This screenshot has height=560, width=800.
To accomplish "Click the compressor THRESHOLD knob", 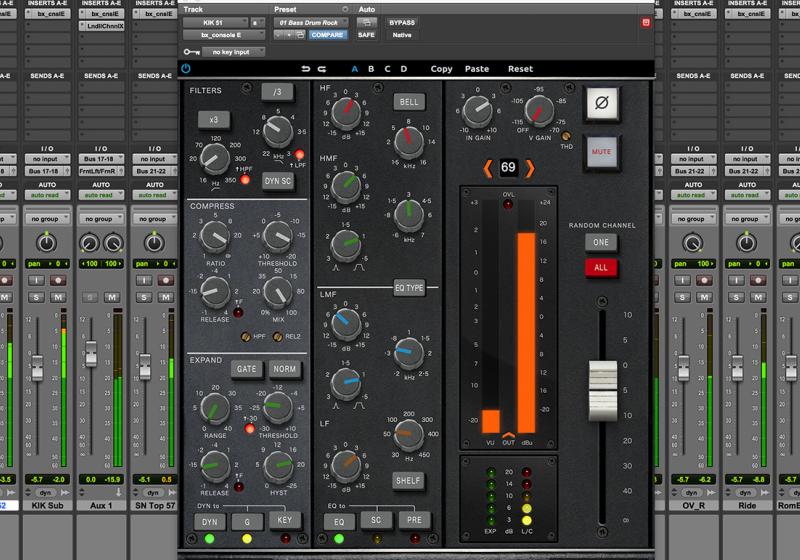I will pyautogui.click(x=278, y=236).
